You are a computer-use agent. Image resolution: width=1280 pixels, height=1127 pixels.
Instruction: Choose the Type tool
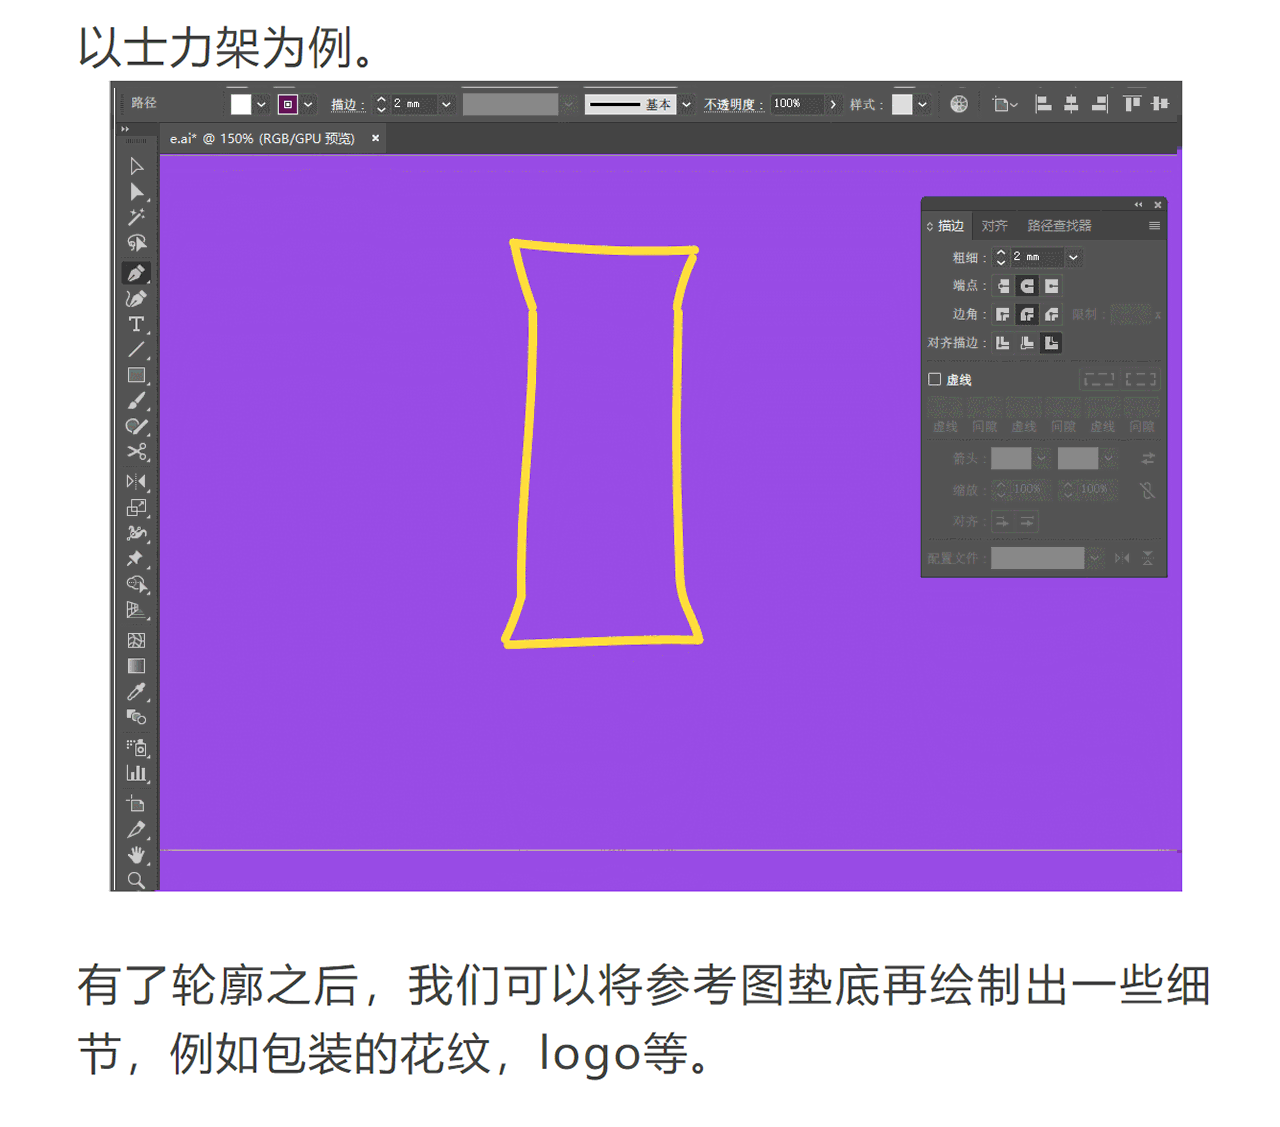[x=137, y=324]
